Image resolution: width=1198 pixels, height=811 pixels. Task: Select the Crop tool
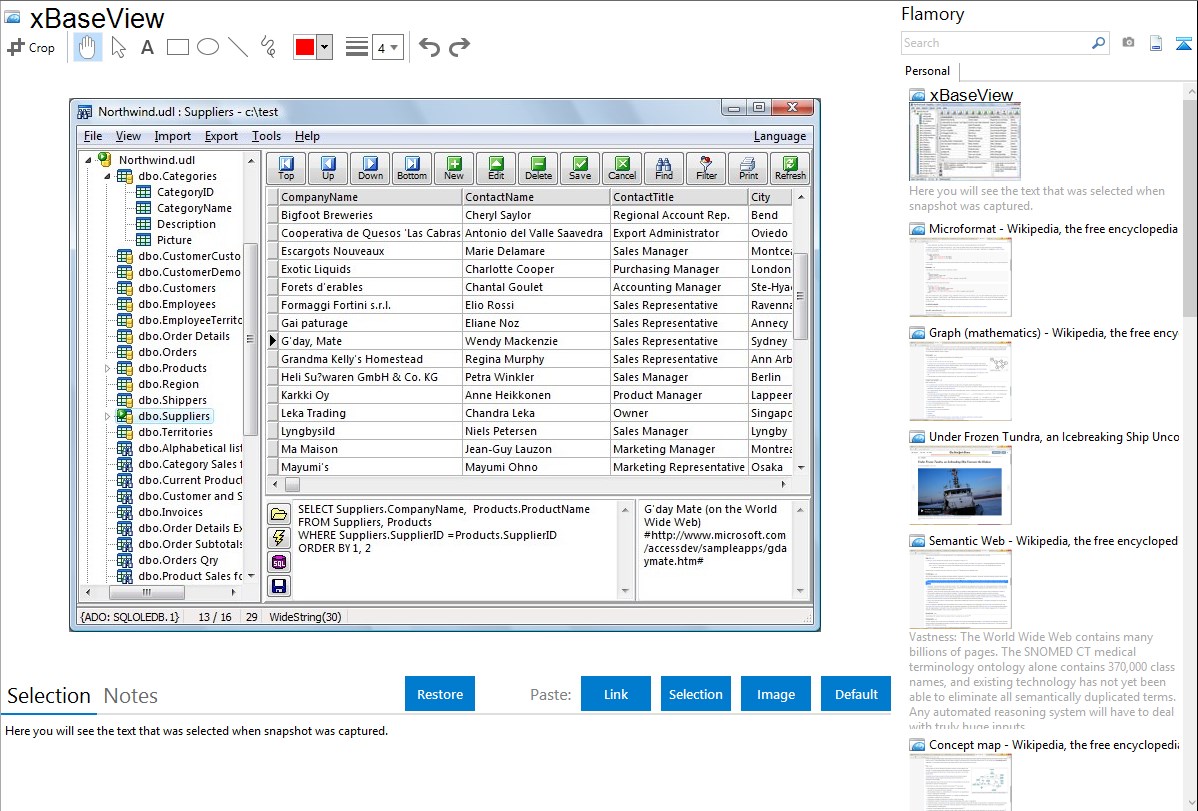(31, 47)
